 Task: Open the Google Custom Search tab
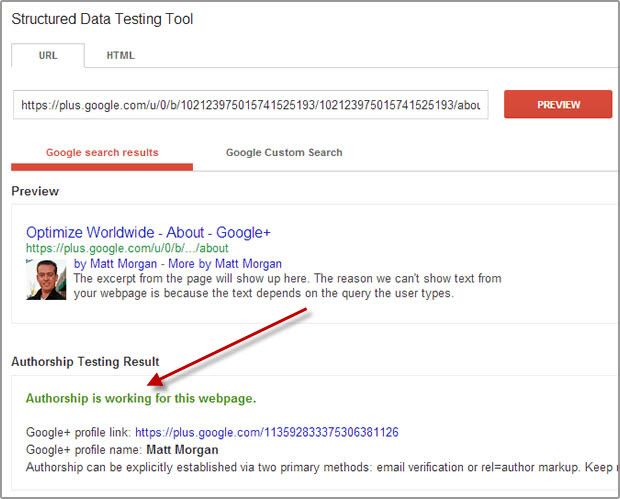point(284,153)
